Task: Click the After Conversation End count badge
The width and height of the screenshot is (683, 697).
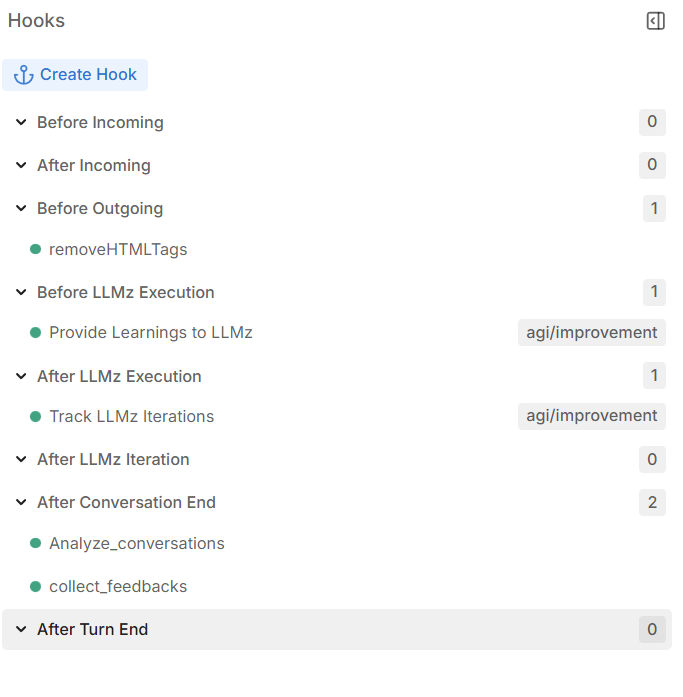Action: pyautogui.click(x=652, y=503)
